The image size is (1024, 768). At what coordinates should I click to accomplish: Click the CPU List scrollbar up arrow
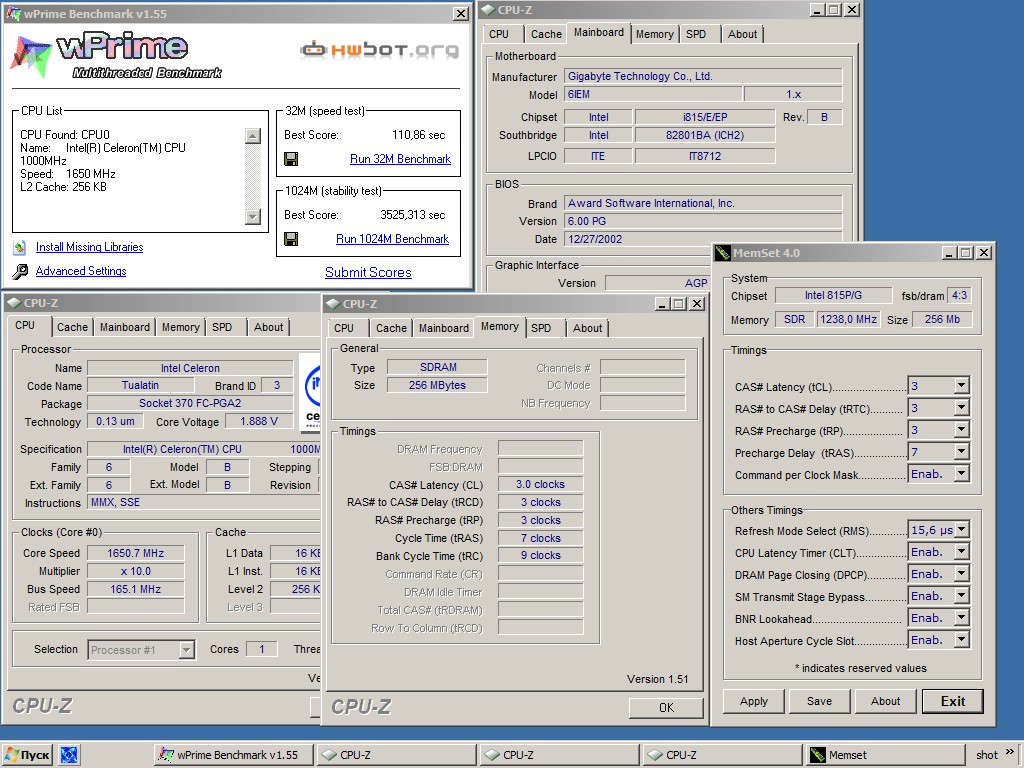[253, 136]
